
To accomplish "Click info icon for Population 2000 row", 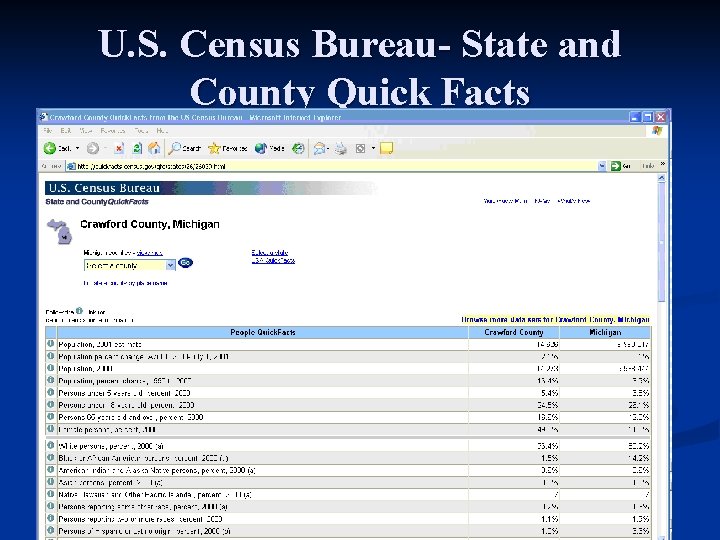I will pos(51,368).
